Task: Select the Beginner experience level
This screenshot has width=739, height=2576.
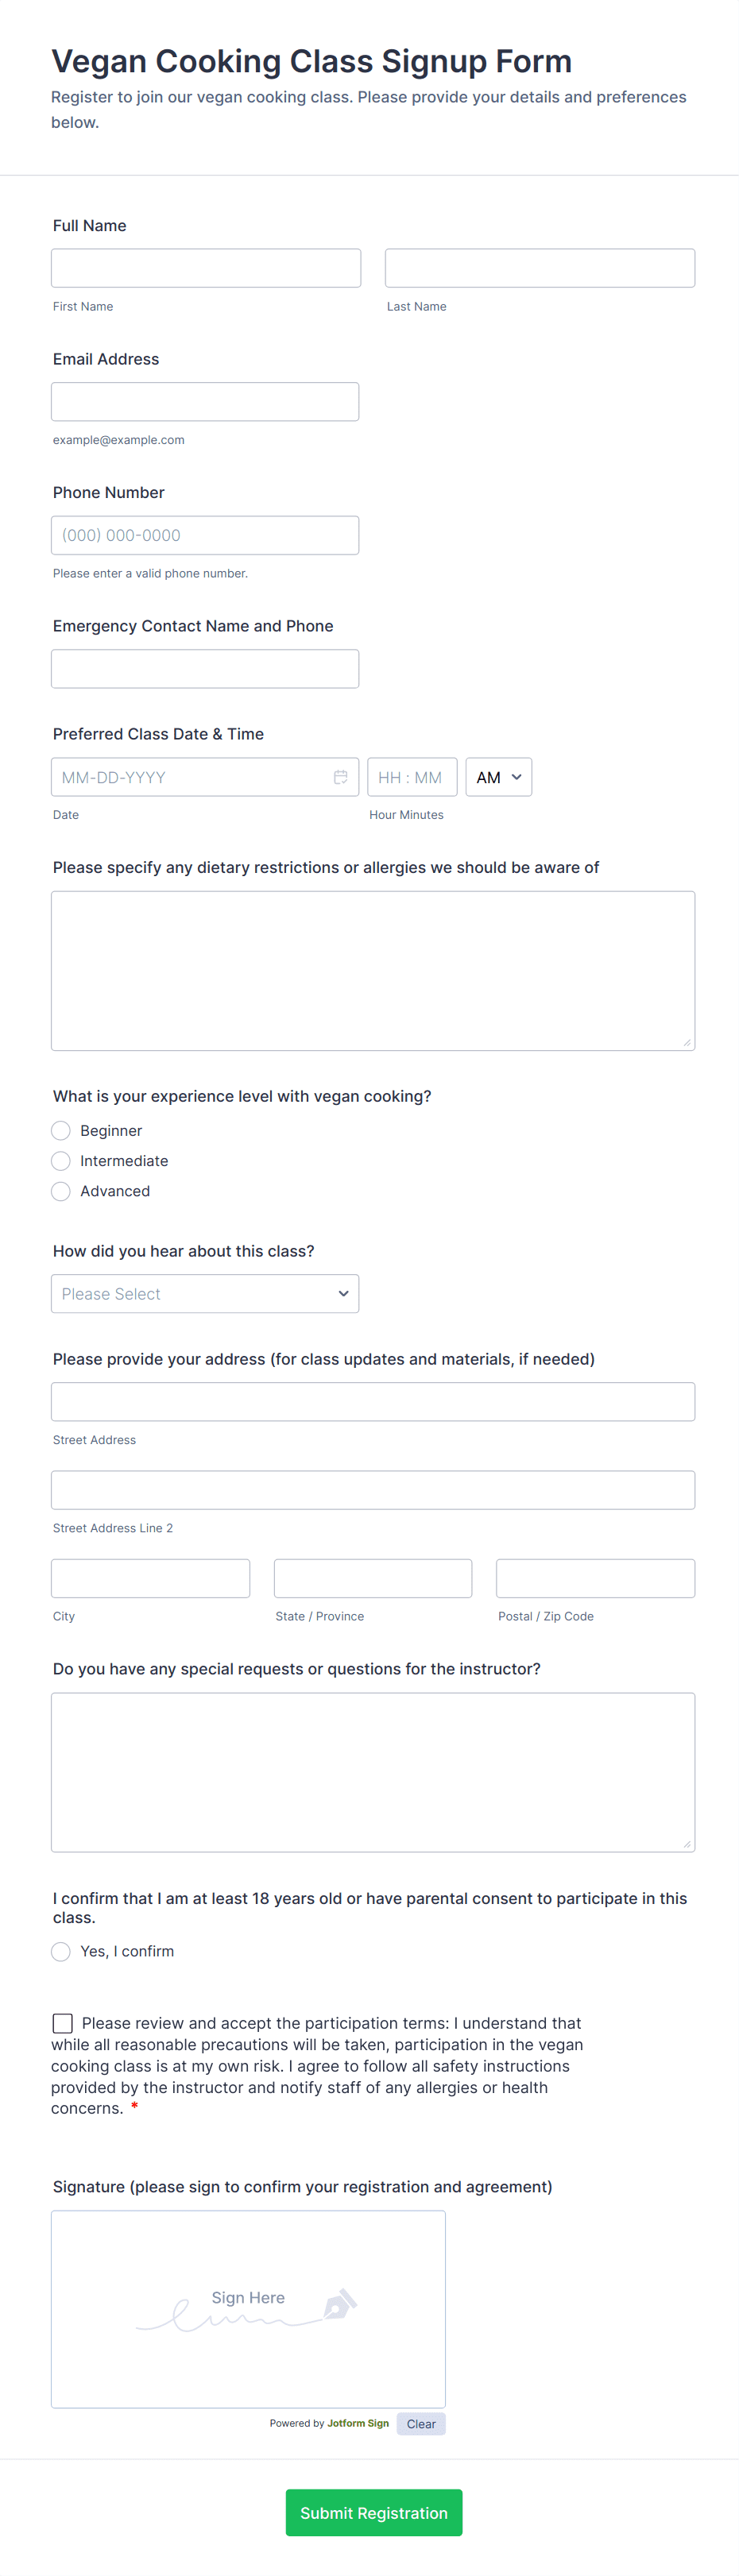Action: click(x=61, y=1130)
